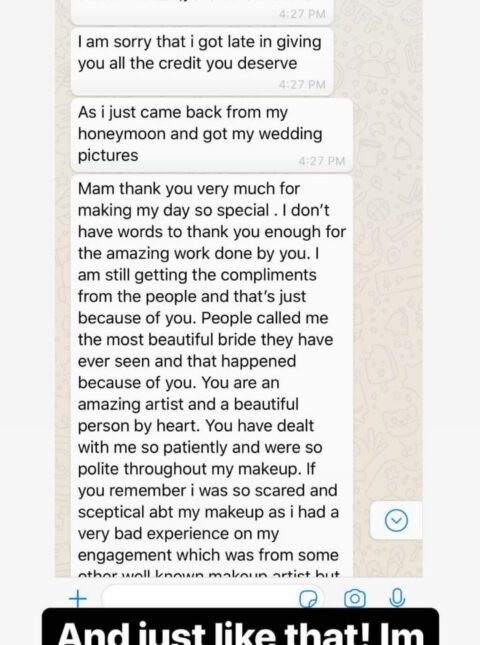Screen dimensions: 480x645
Task: Tap the chat wallpaper beside the messages
Action: tap(388, 288)
